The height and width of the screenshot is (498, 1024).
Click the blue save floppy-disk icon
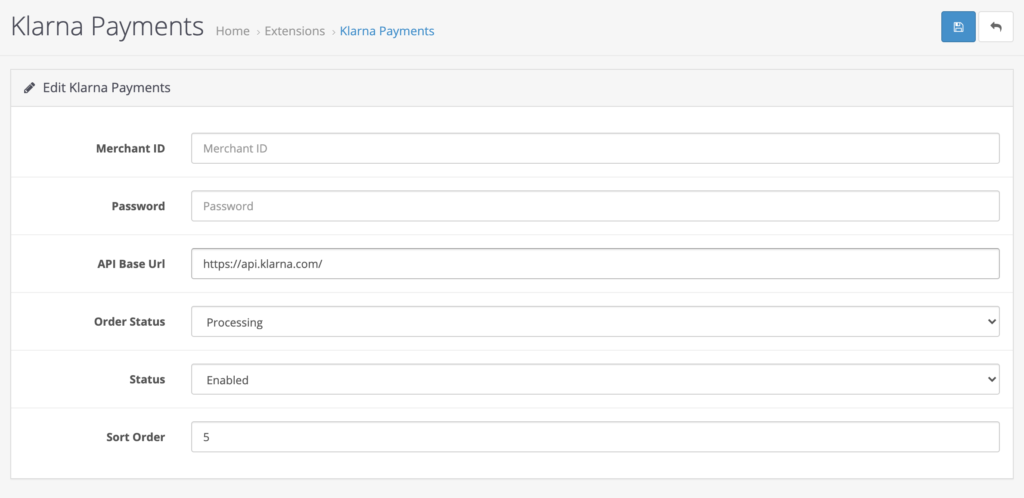(x=958, y=27)
